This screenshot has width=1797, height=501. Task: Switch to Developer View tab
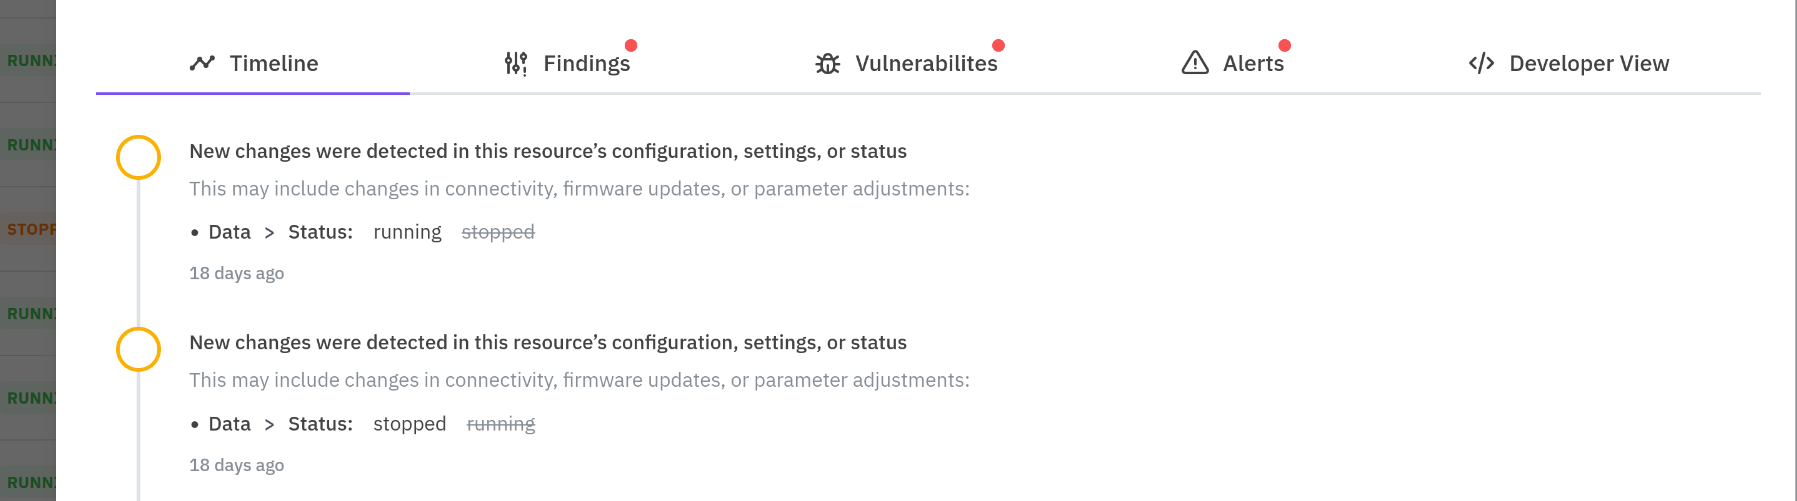1589,64
